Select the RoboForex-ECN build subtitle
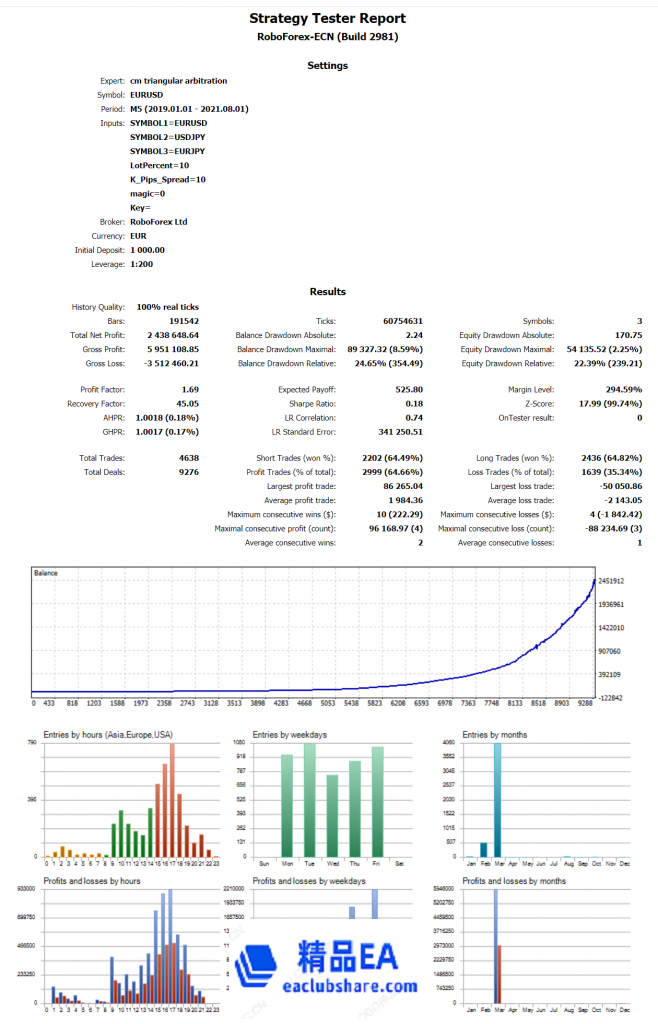 [328, 36]
